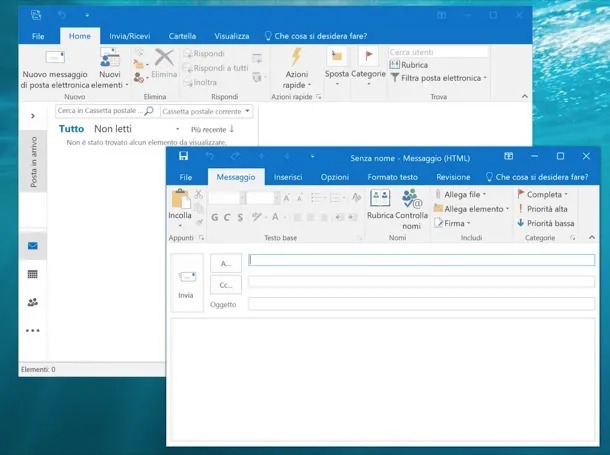Click Rispondi in the main Outlook ribbon
Viewport: 610px width, 455px height.
click(x=204, y=53)
